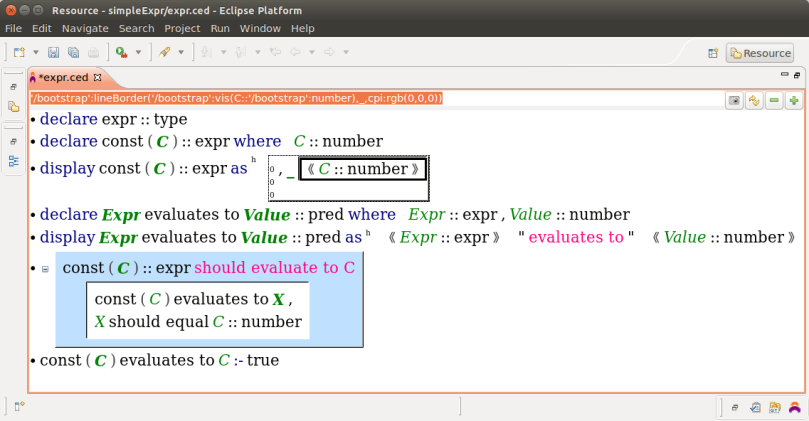Click the outline view icon in left sidebar

(13, 161)
